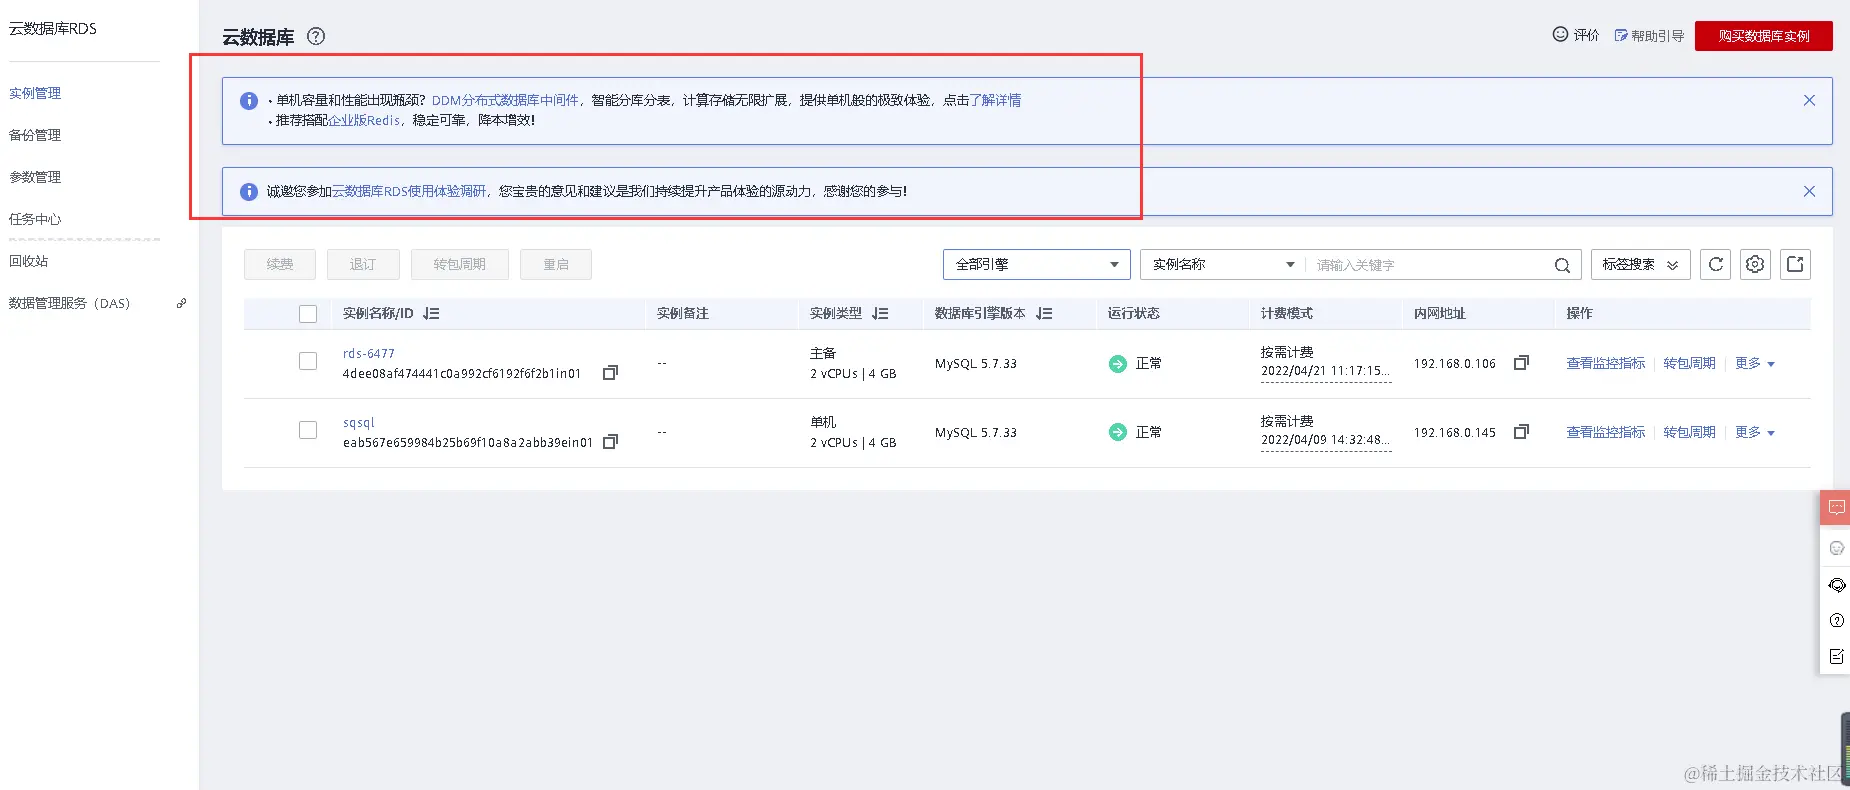Open 备份管理 in the sidebar
The image size is (1850, 790).
(x=35, y=135)
